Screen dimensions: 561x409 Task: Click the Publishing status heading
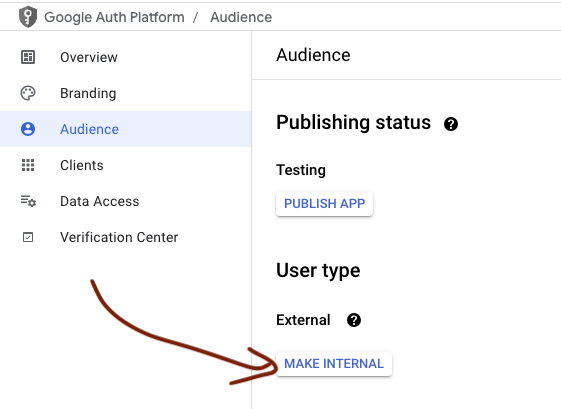click(353, 122)
